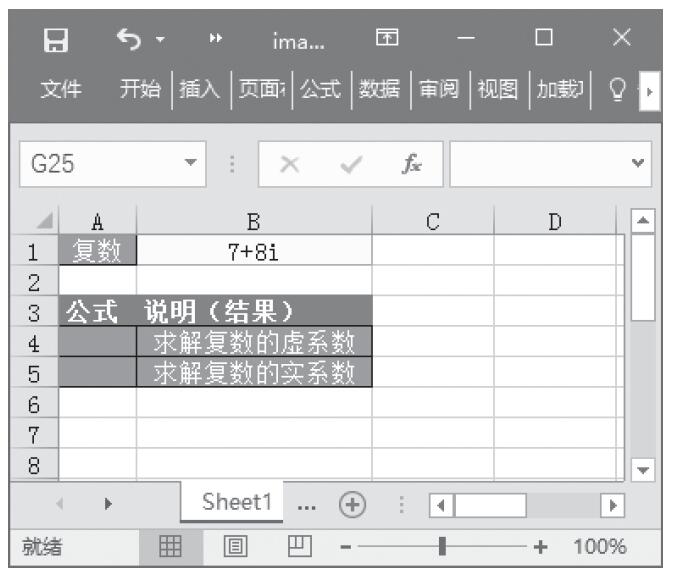Viewport: 675px width, 574px height.
Task: Open the Name Box dropdown arrow
Action: [x=189, y=164]
